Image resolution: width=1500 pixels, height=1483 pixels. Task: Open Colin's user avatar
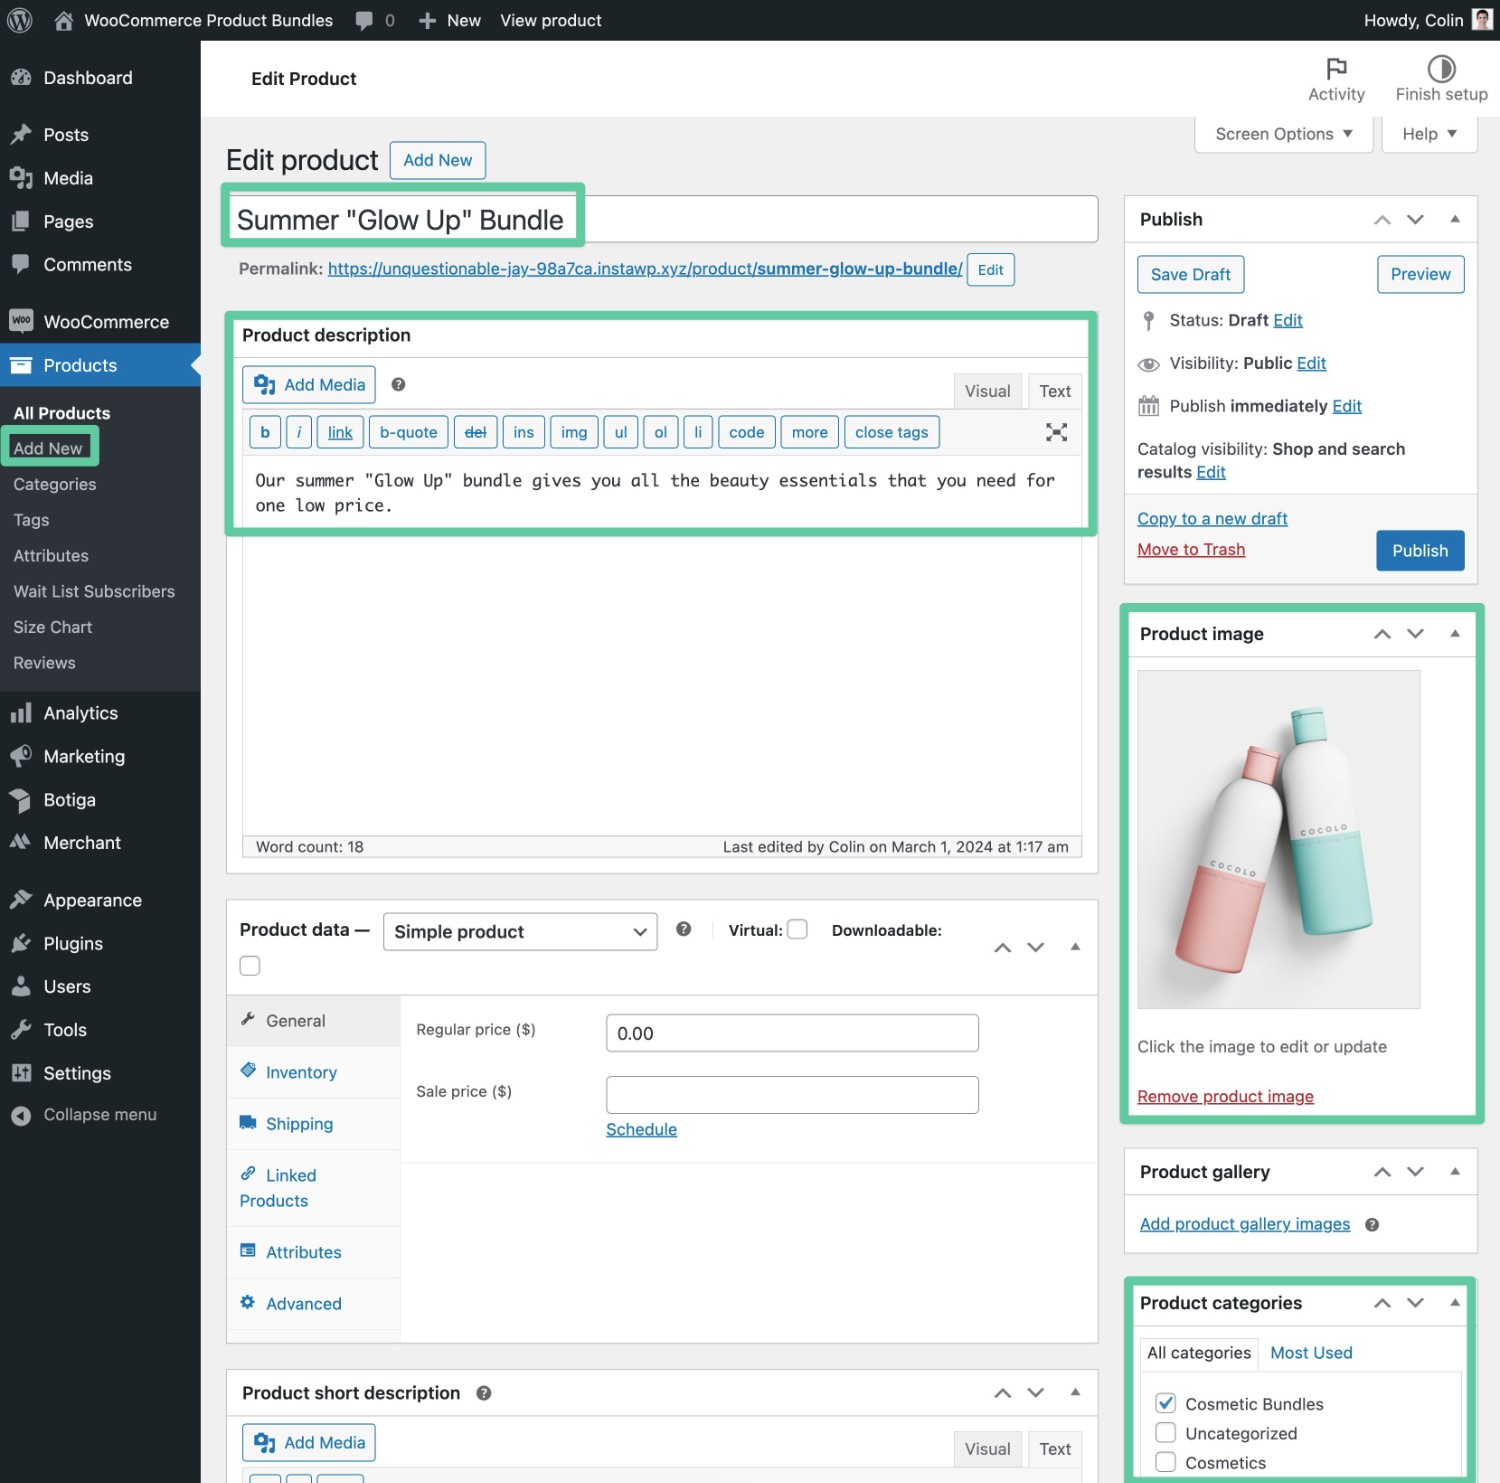pyautogui.click(x=1482, y=20)
